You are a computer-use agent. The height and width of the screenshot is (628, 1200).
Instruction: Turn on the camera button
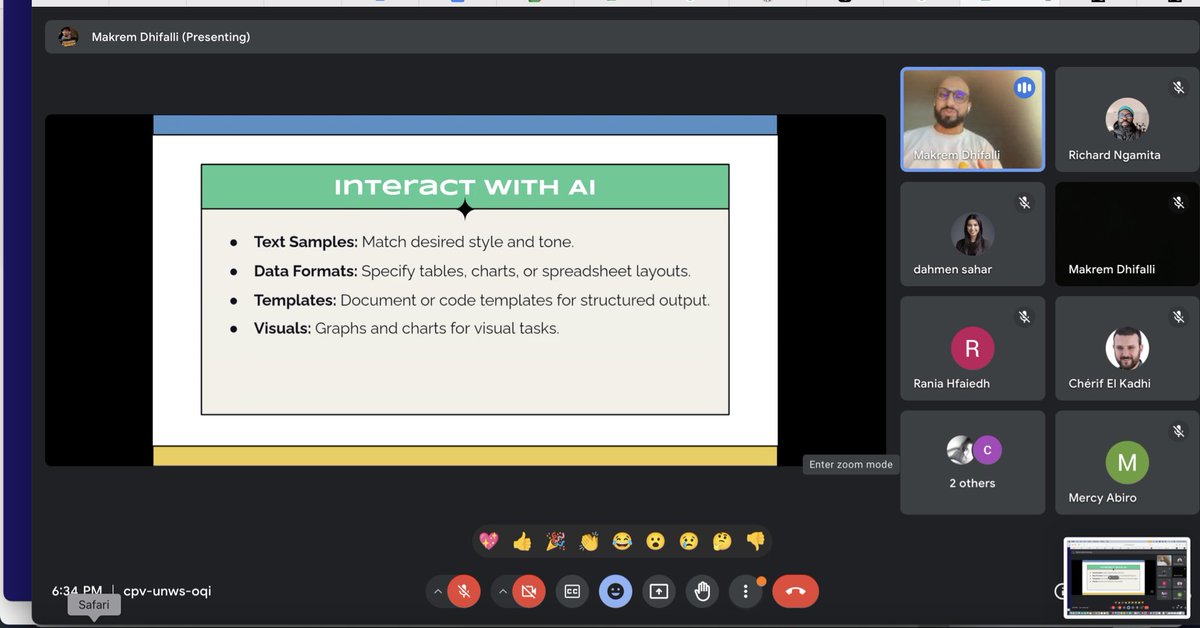[529, 591]
